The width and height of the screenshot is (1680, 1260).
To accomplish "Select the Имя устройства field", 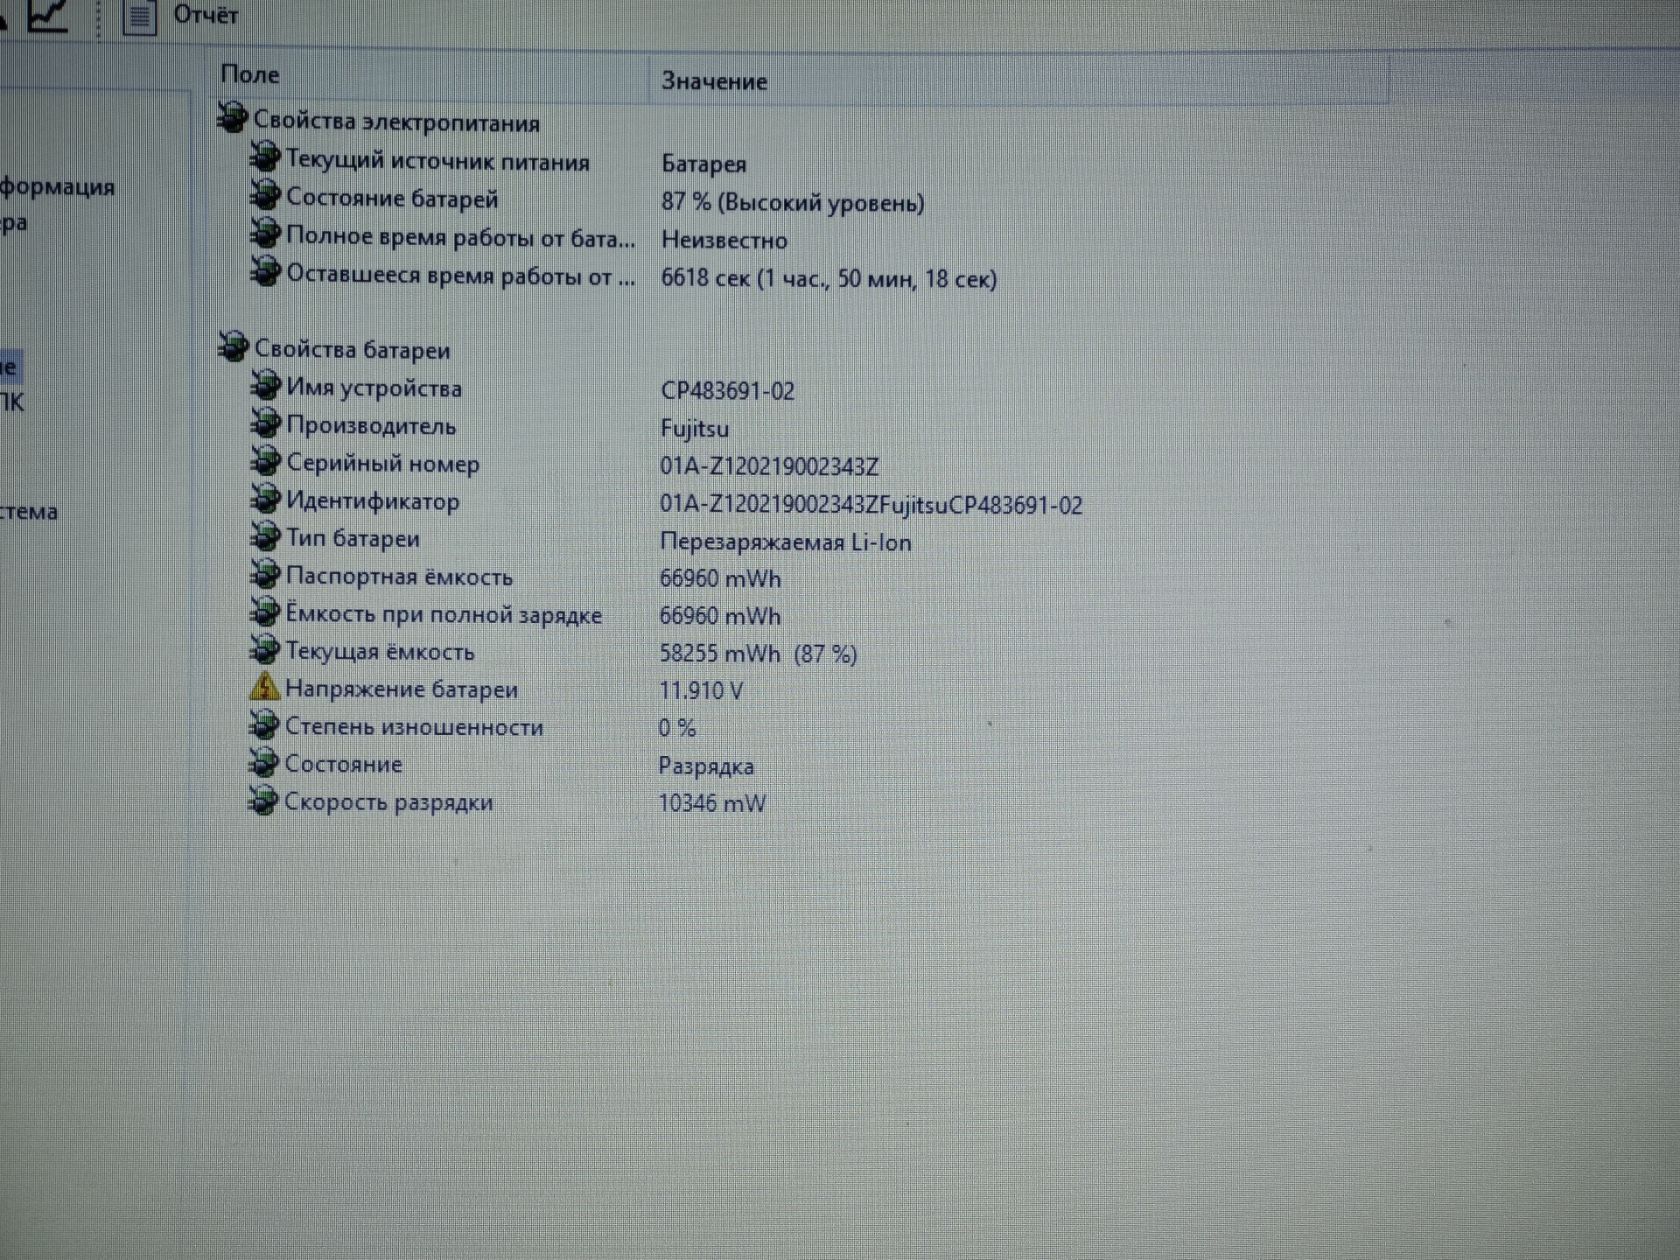I will click(x=374, y=388).
